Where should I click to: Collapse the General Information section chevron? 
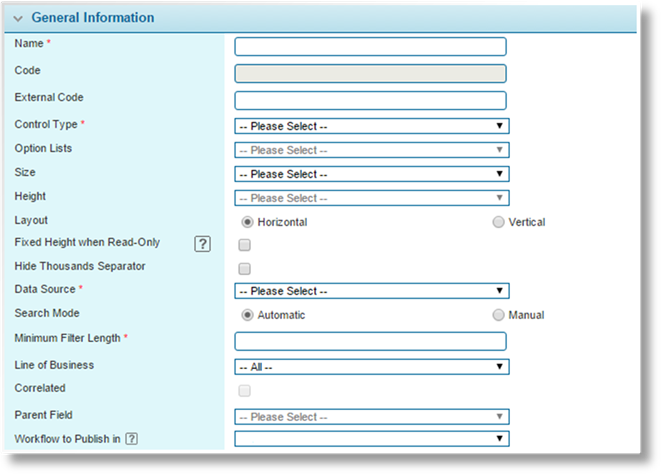pyautogui.click(x=18, y=19)
